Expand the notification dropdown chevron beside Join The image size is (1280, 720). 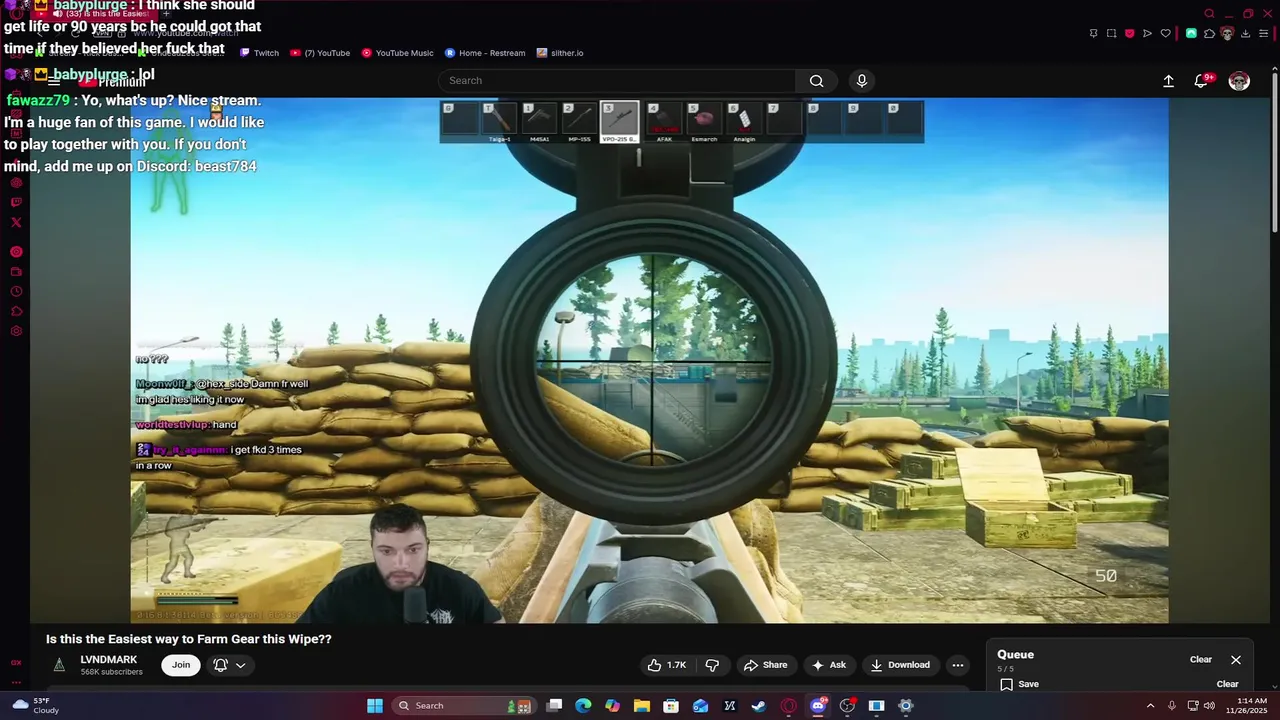[240, 665]
